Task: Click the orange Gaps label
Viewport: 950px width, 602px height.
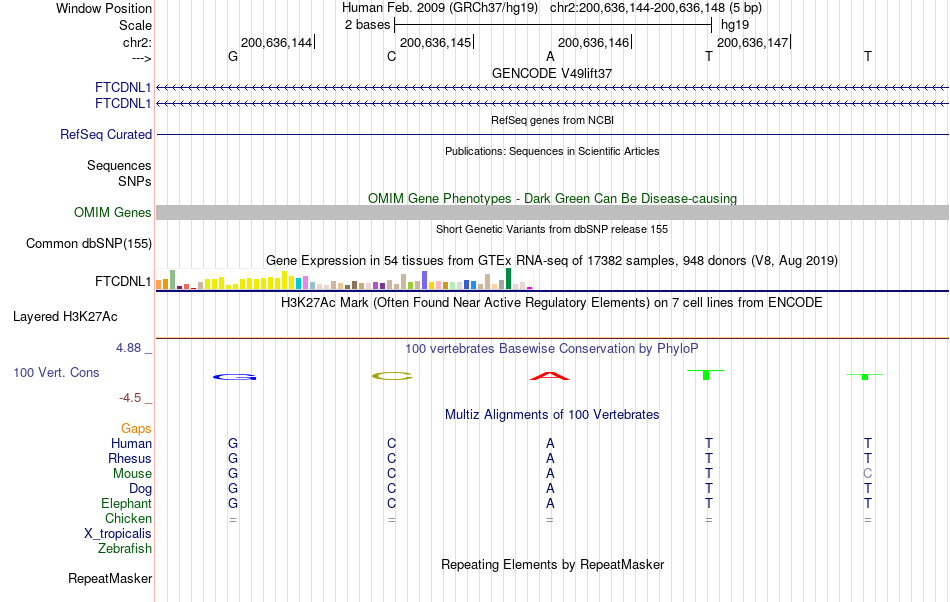Action: tap(136, 429)
